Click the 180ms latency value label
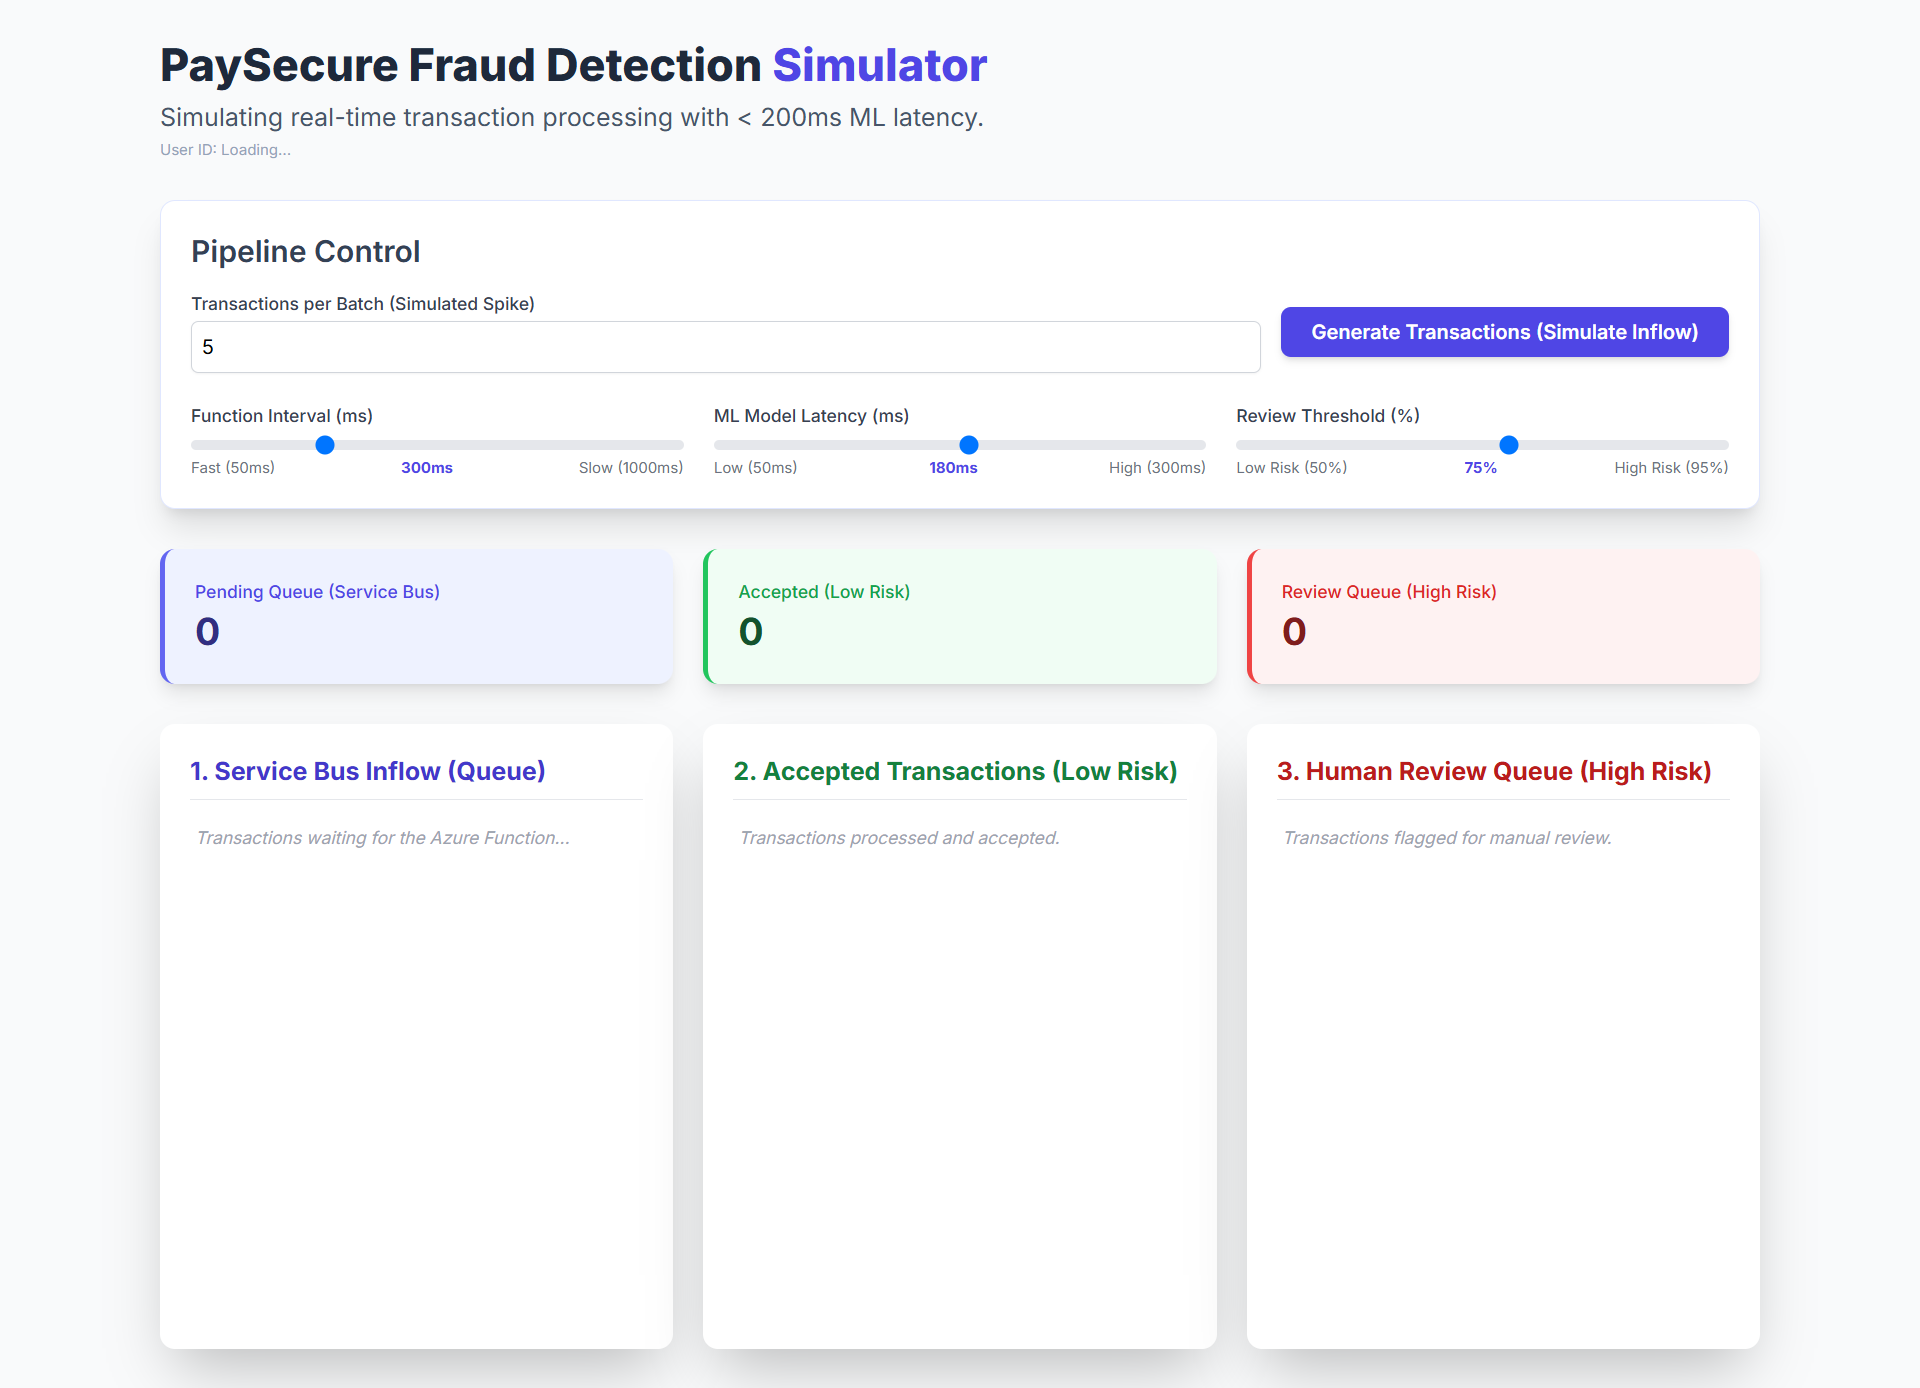 953,468
